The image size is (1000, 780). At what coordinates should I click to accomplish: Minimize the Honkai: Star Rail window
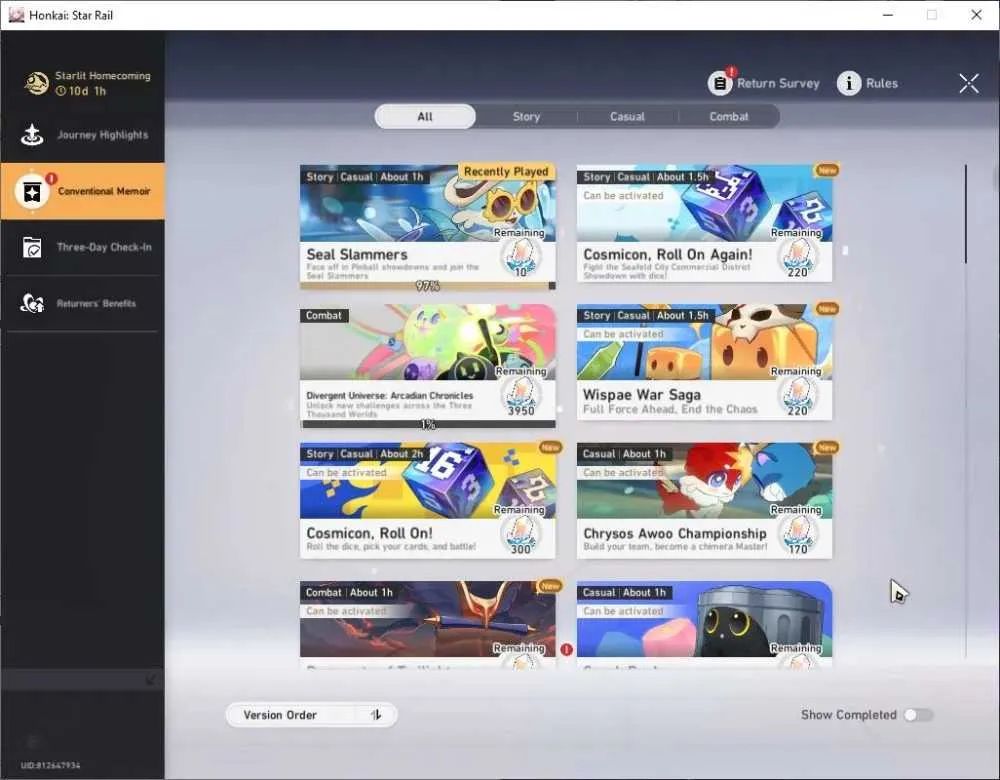click(888, 15)
